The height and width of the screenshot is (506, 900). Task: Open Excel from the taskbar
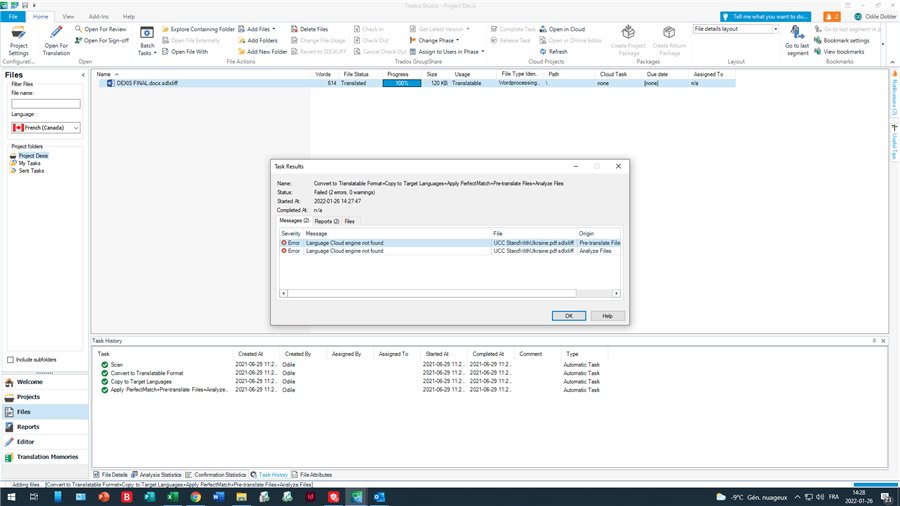(x=172, y=497)
